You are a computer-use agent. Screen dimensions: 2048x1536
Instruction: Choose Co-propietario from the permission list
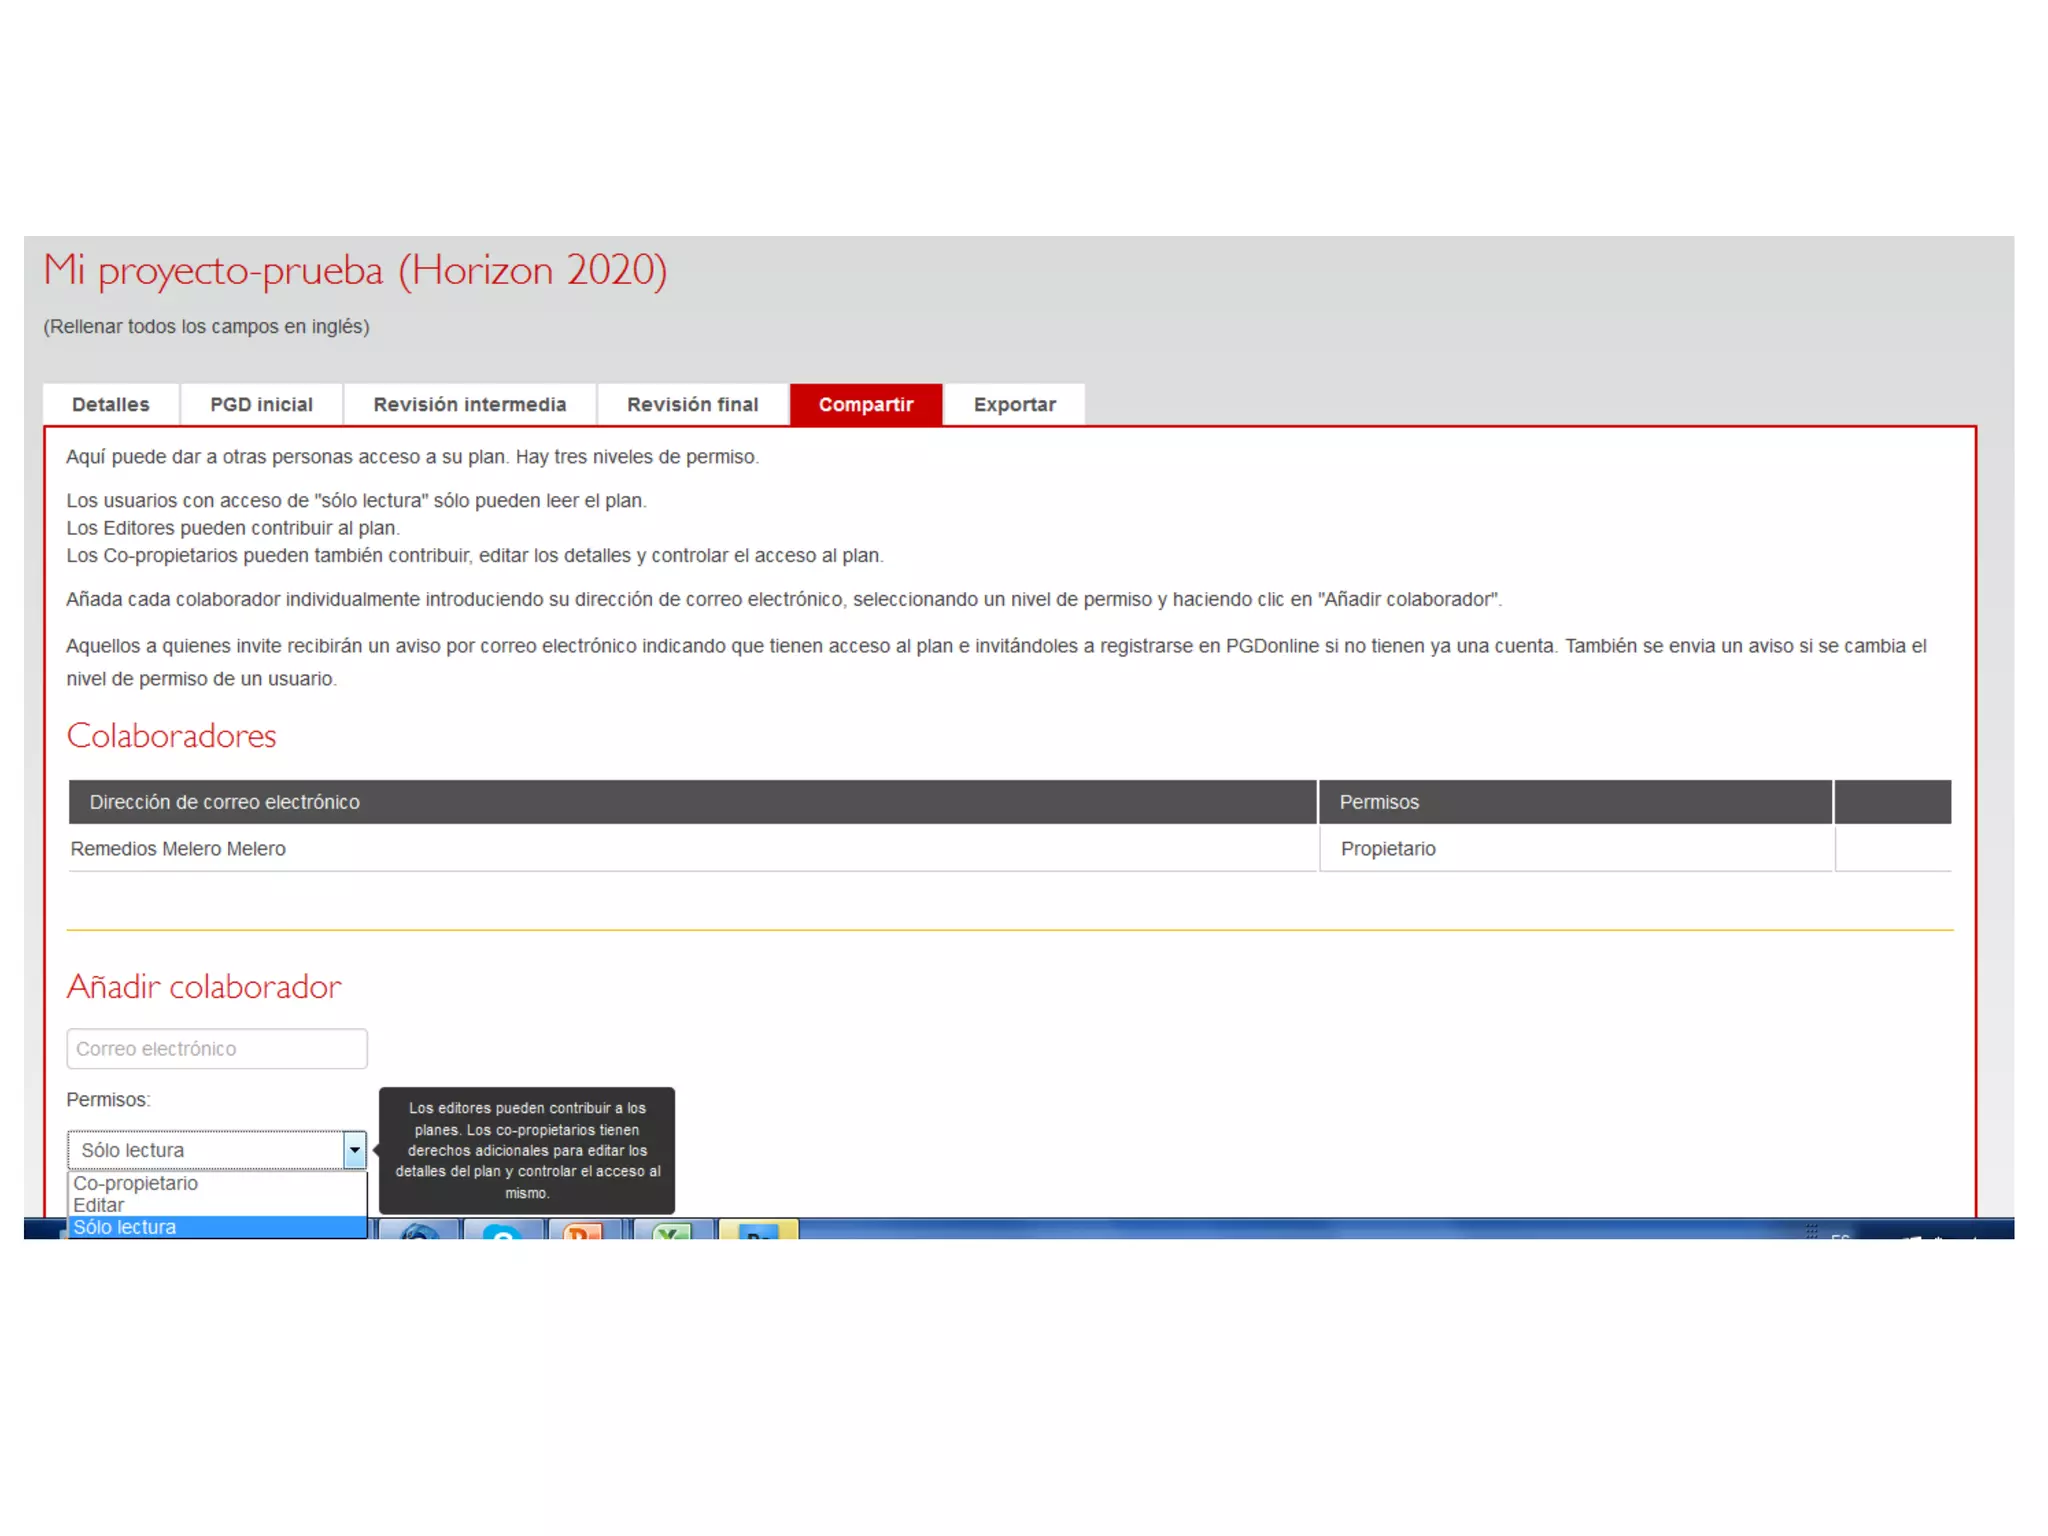(x=136, y=1183)
